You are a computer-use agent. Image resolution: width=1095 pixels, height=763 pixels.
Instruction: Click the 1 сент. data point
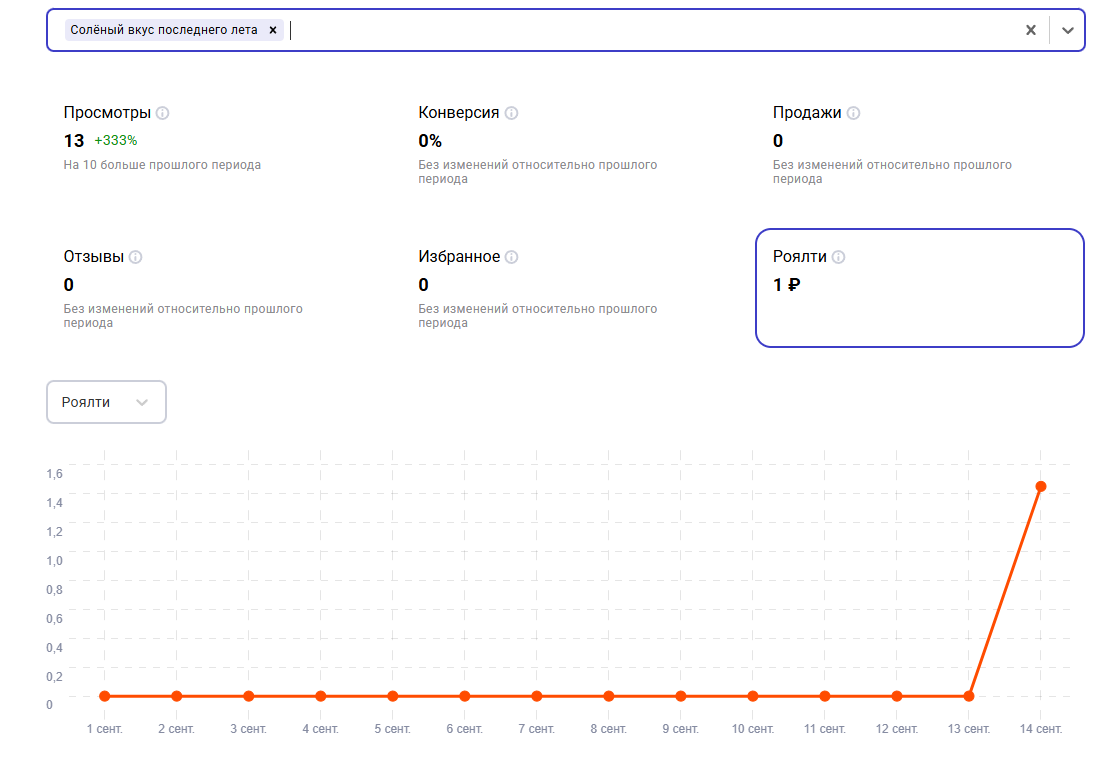[105, 696]
